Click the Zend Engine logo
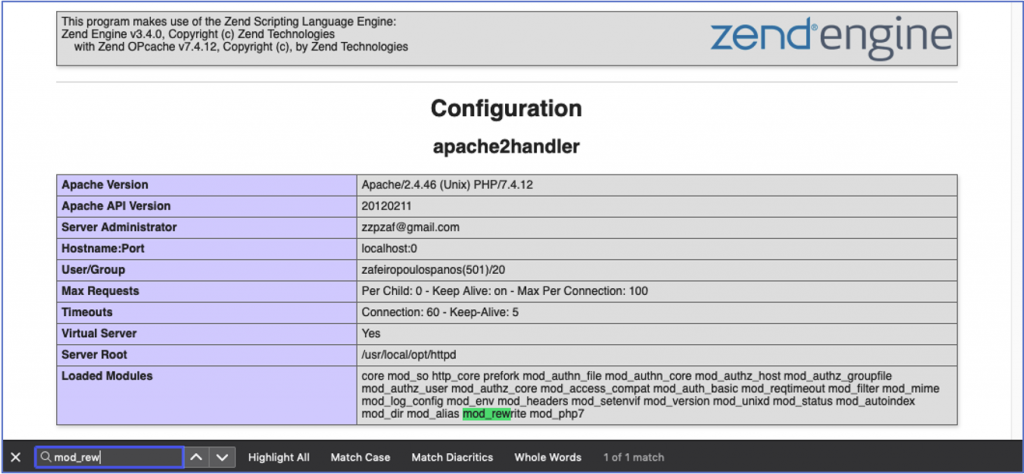This screenshot has width=1024, height=474. point(831,37)
